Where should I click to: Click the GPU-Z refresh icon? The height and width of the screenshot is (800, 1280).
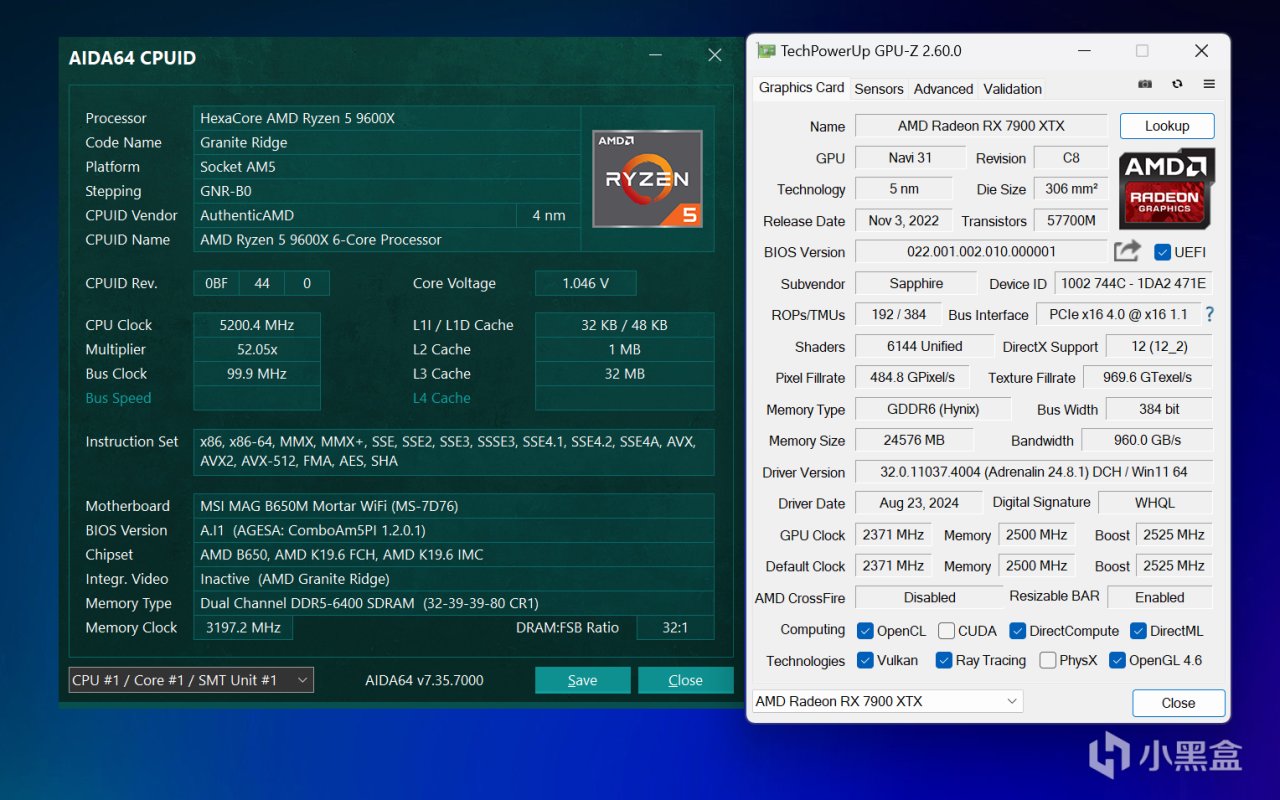pos(1177,84)
